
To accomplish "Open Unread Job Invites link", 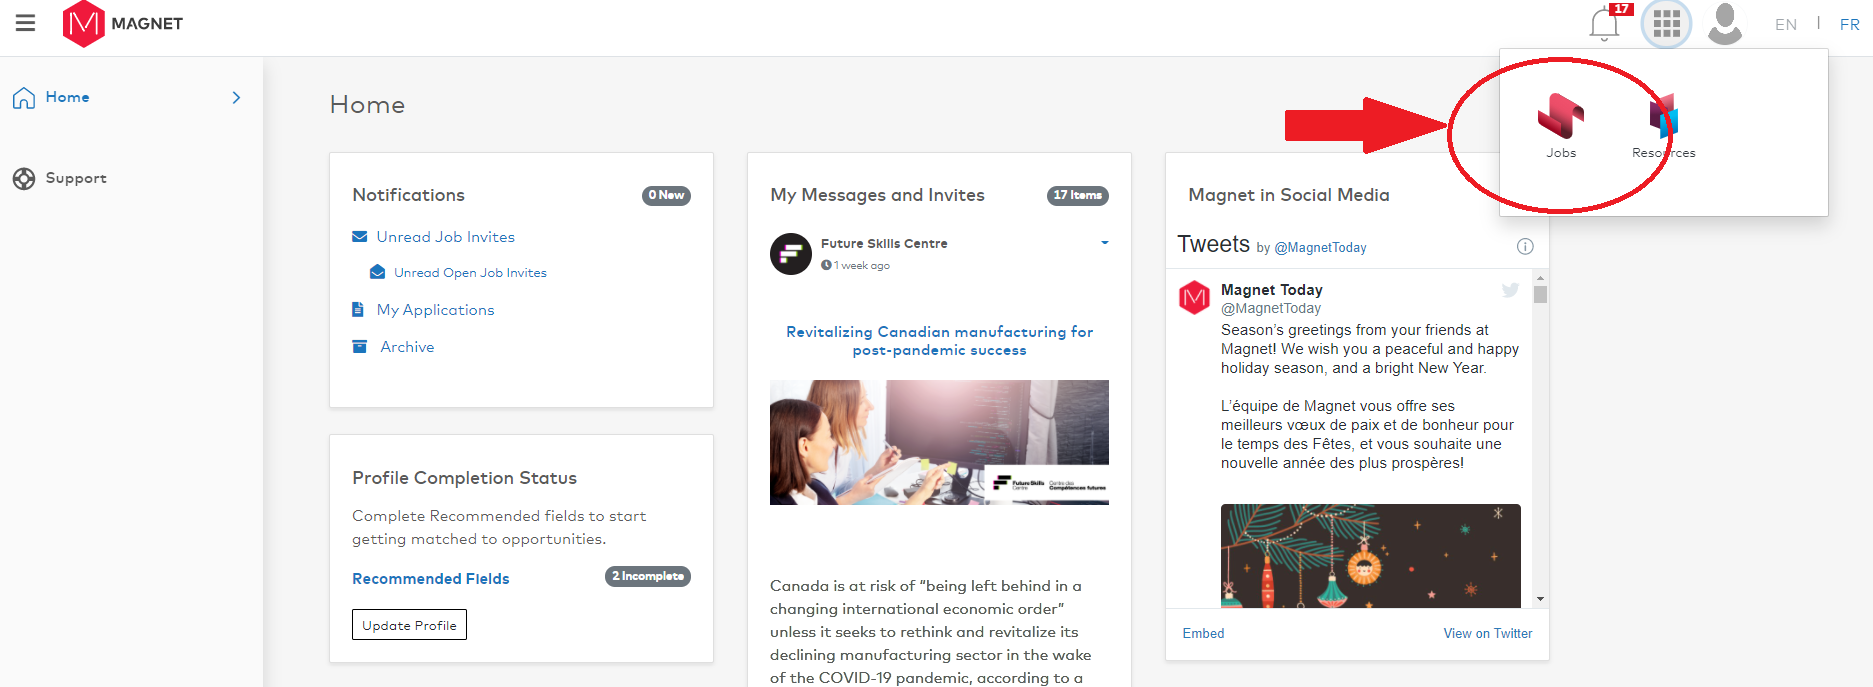I will (446, 237).
